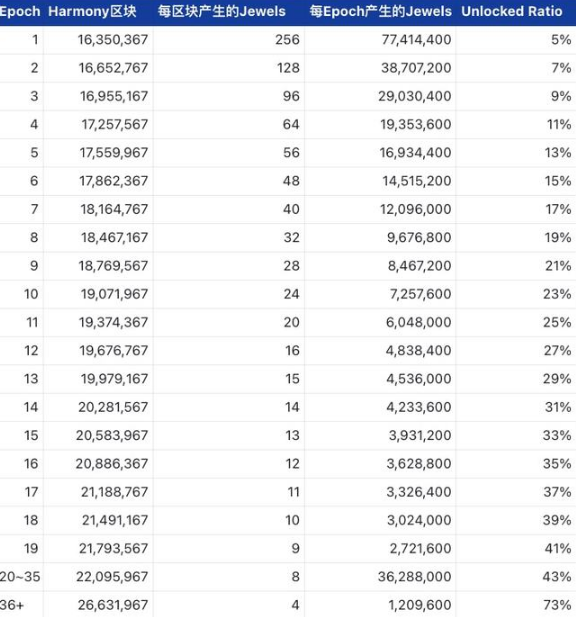The width and height of the screenshot is (576, 617).
Task: Select the 36,288,000 Jewels cell
Action: pos(415,576)
